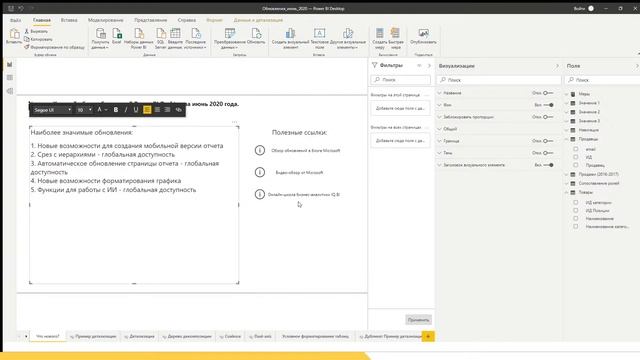Toggle the Тень switch

(548, 153)
